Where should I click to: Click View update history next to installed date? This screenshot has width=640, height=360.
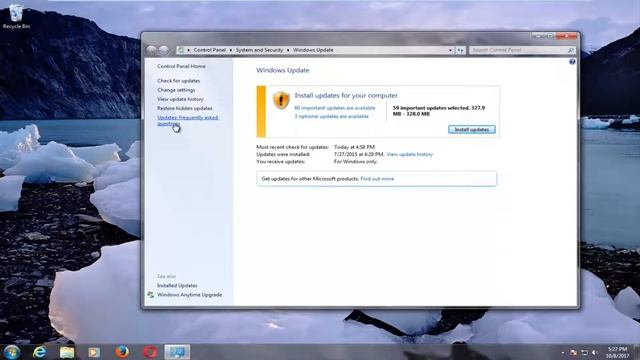(x=409, y=154)
